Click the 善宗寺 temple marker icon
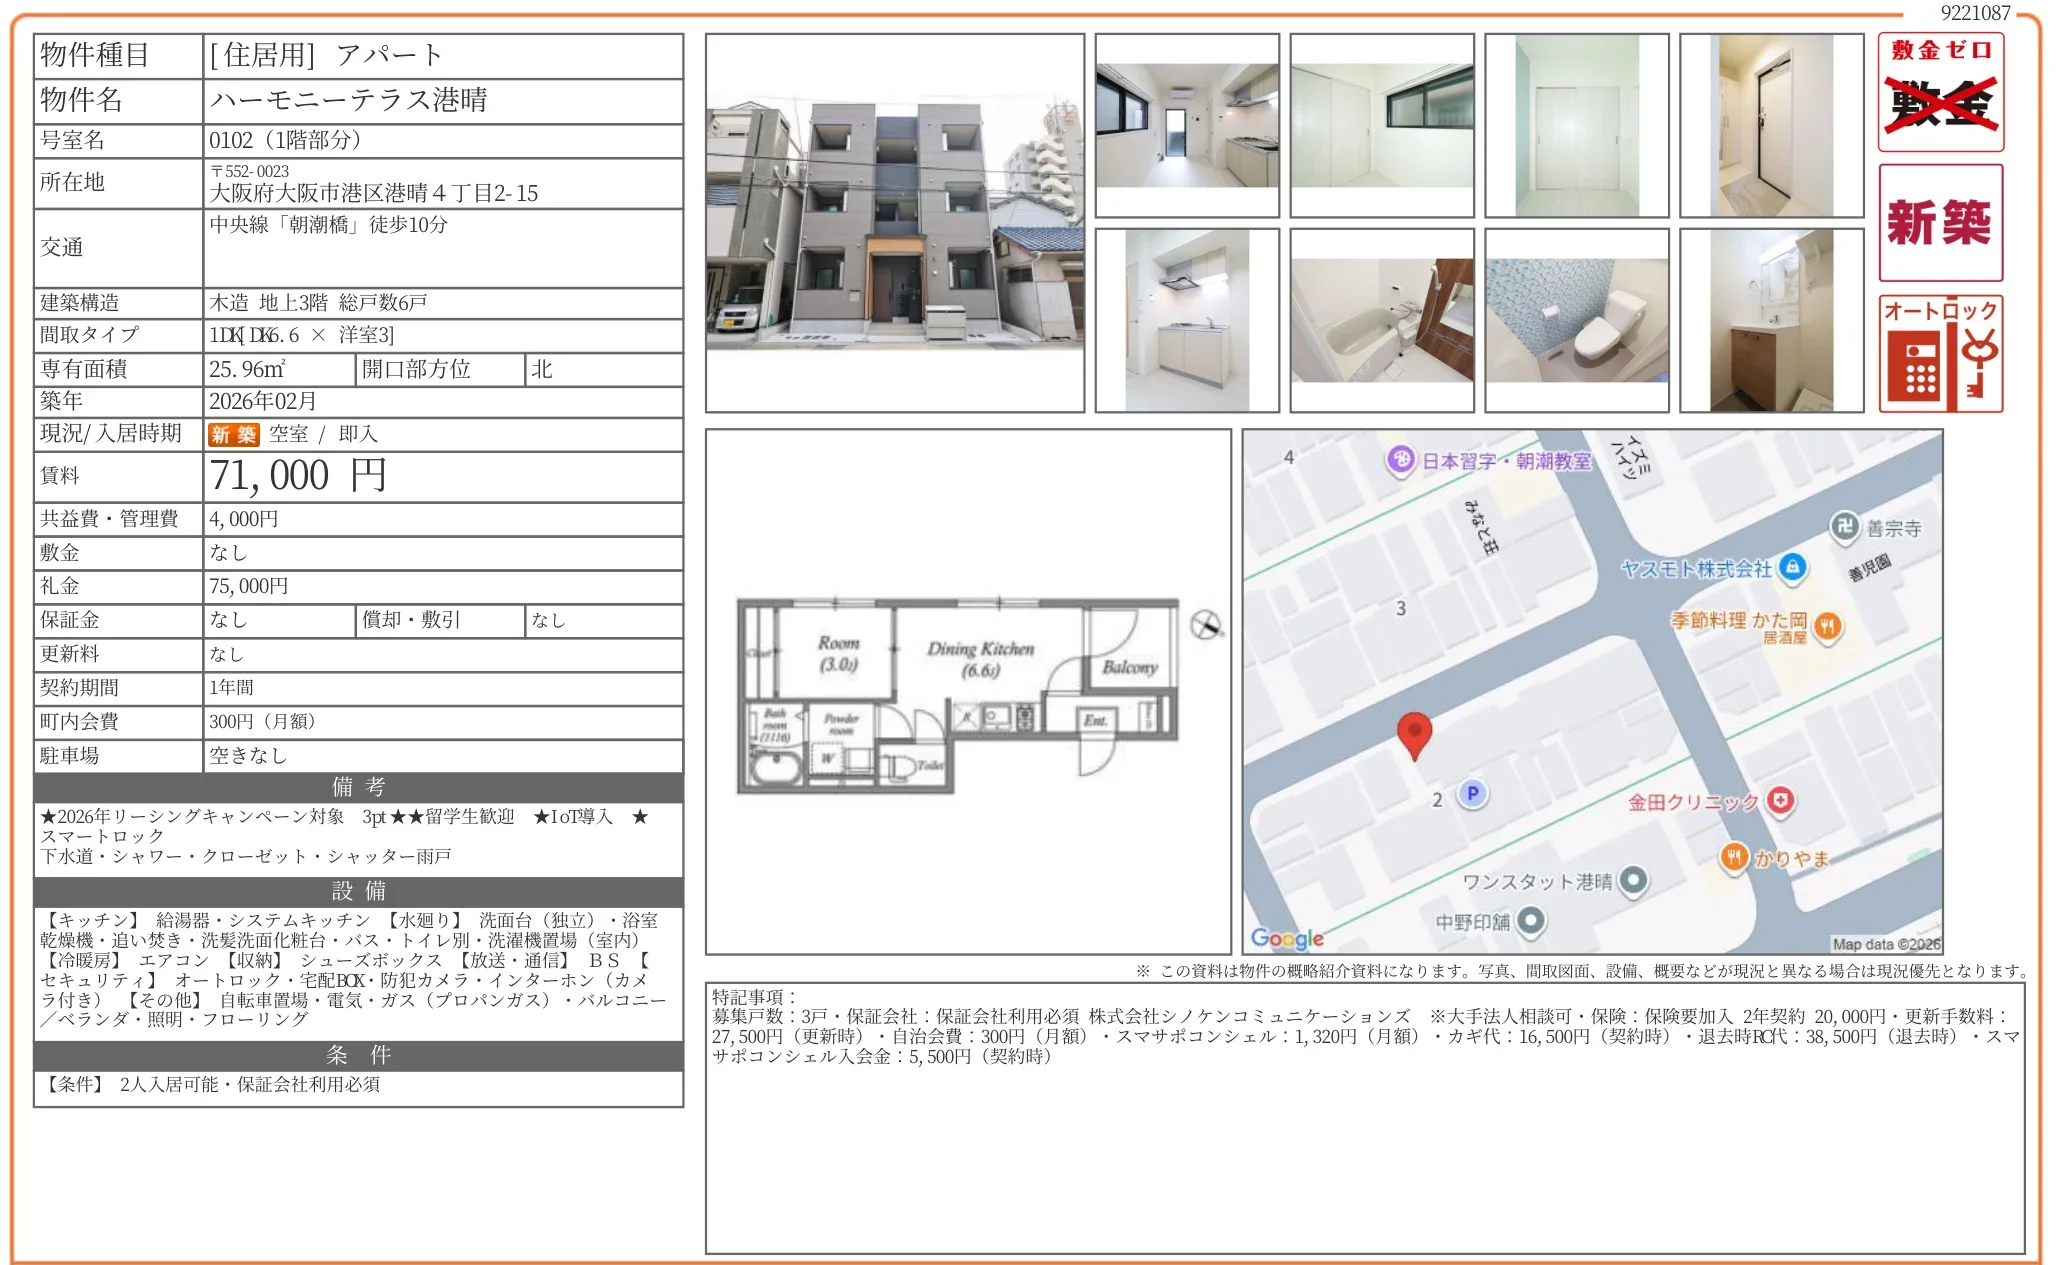The image size is (2056, 1265). pyautogui.click(x=1844, y=526)
